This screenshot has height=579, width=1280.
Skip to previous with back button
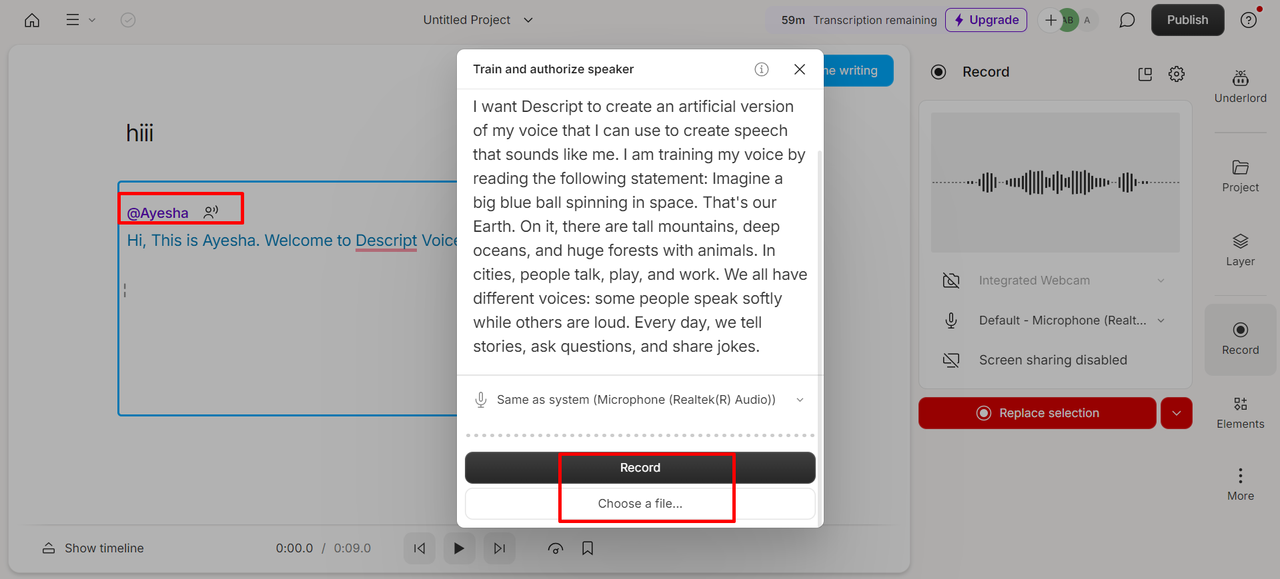pyautogui.click(x=419, y=548)
